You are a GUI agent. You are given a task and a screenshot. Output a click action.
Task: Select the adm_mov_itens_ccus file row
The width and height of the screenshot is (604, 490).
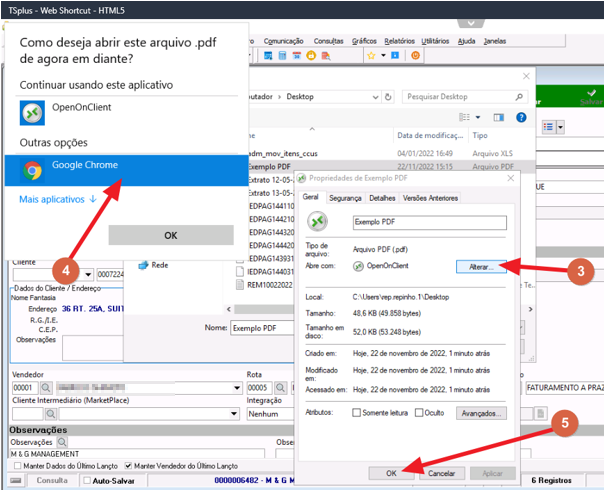(391, 153)
